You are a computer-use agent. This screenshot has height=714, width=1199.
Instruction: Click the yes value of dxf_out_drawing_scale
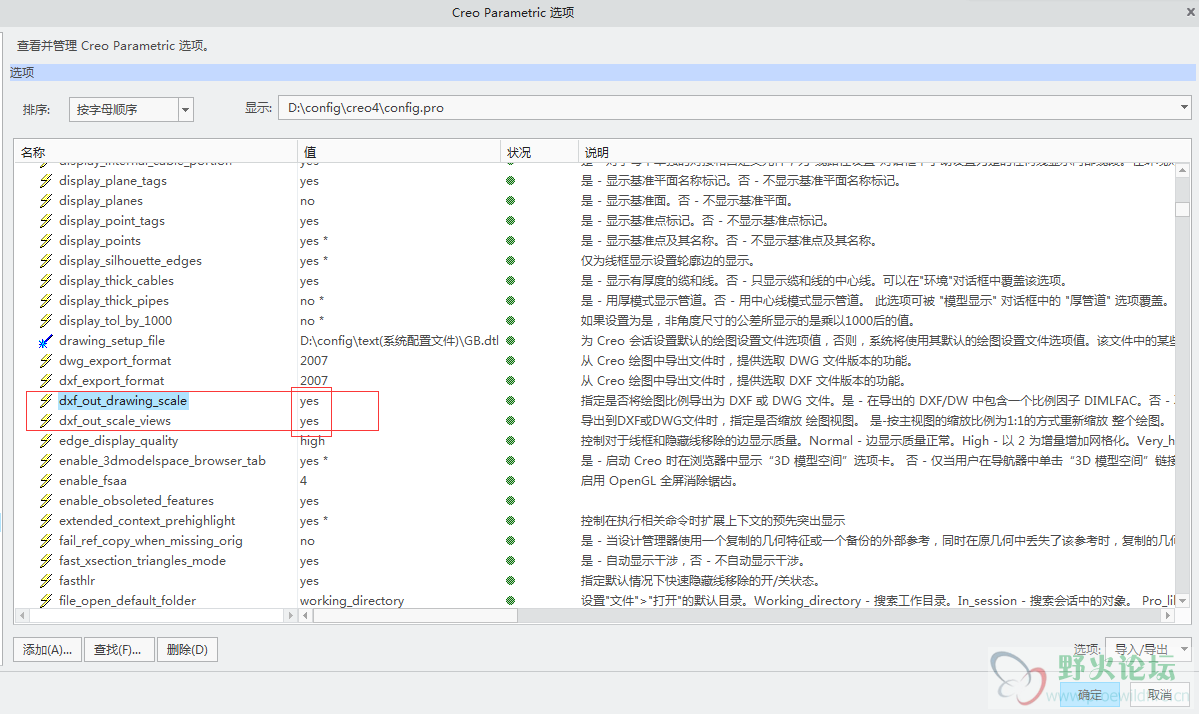pos(309,401)
